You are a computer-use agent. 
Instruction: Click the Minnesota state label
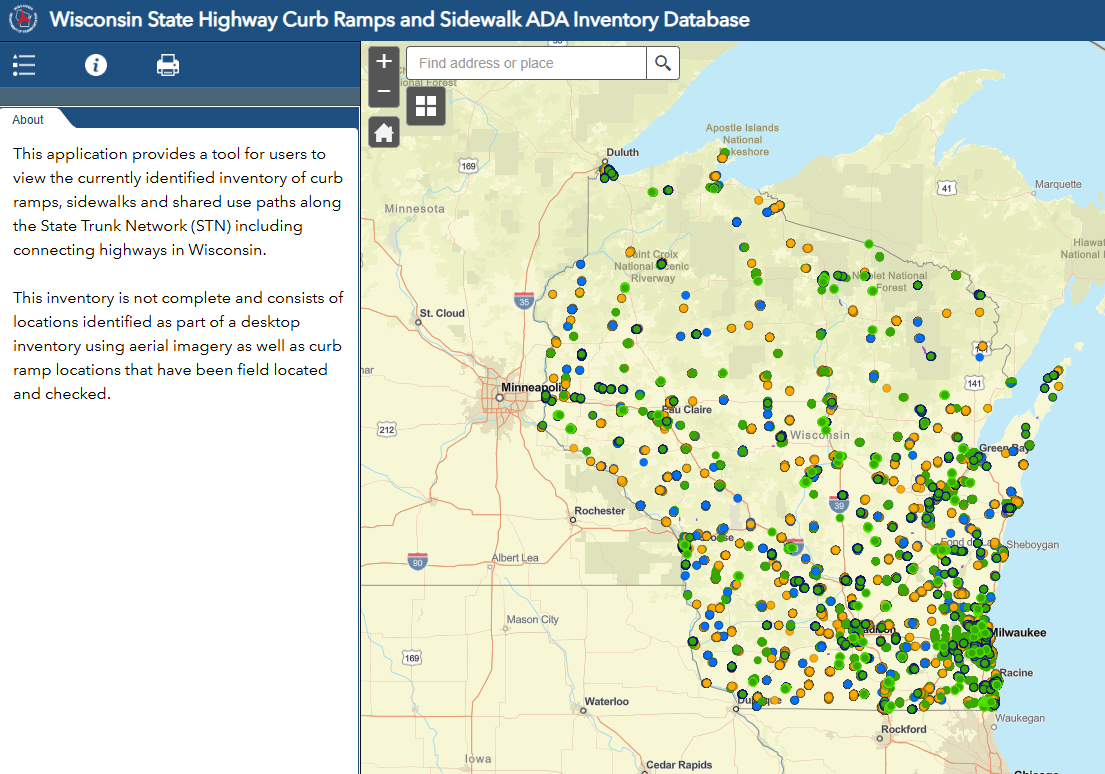click(414, 209)
